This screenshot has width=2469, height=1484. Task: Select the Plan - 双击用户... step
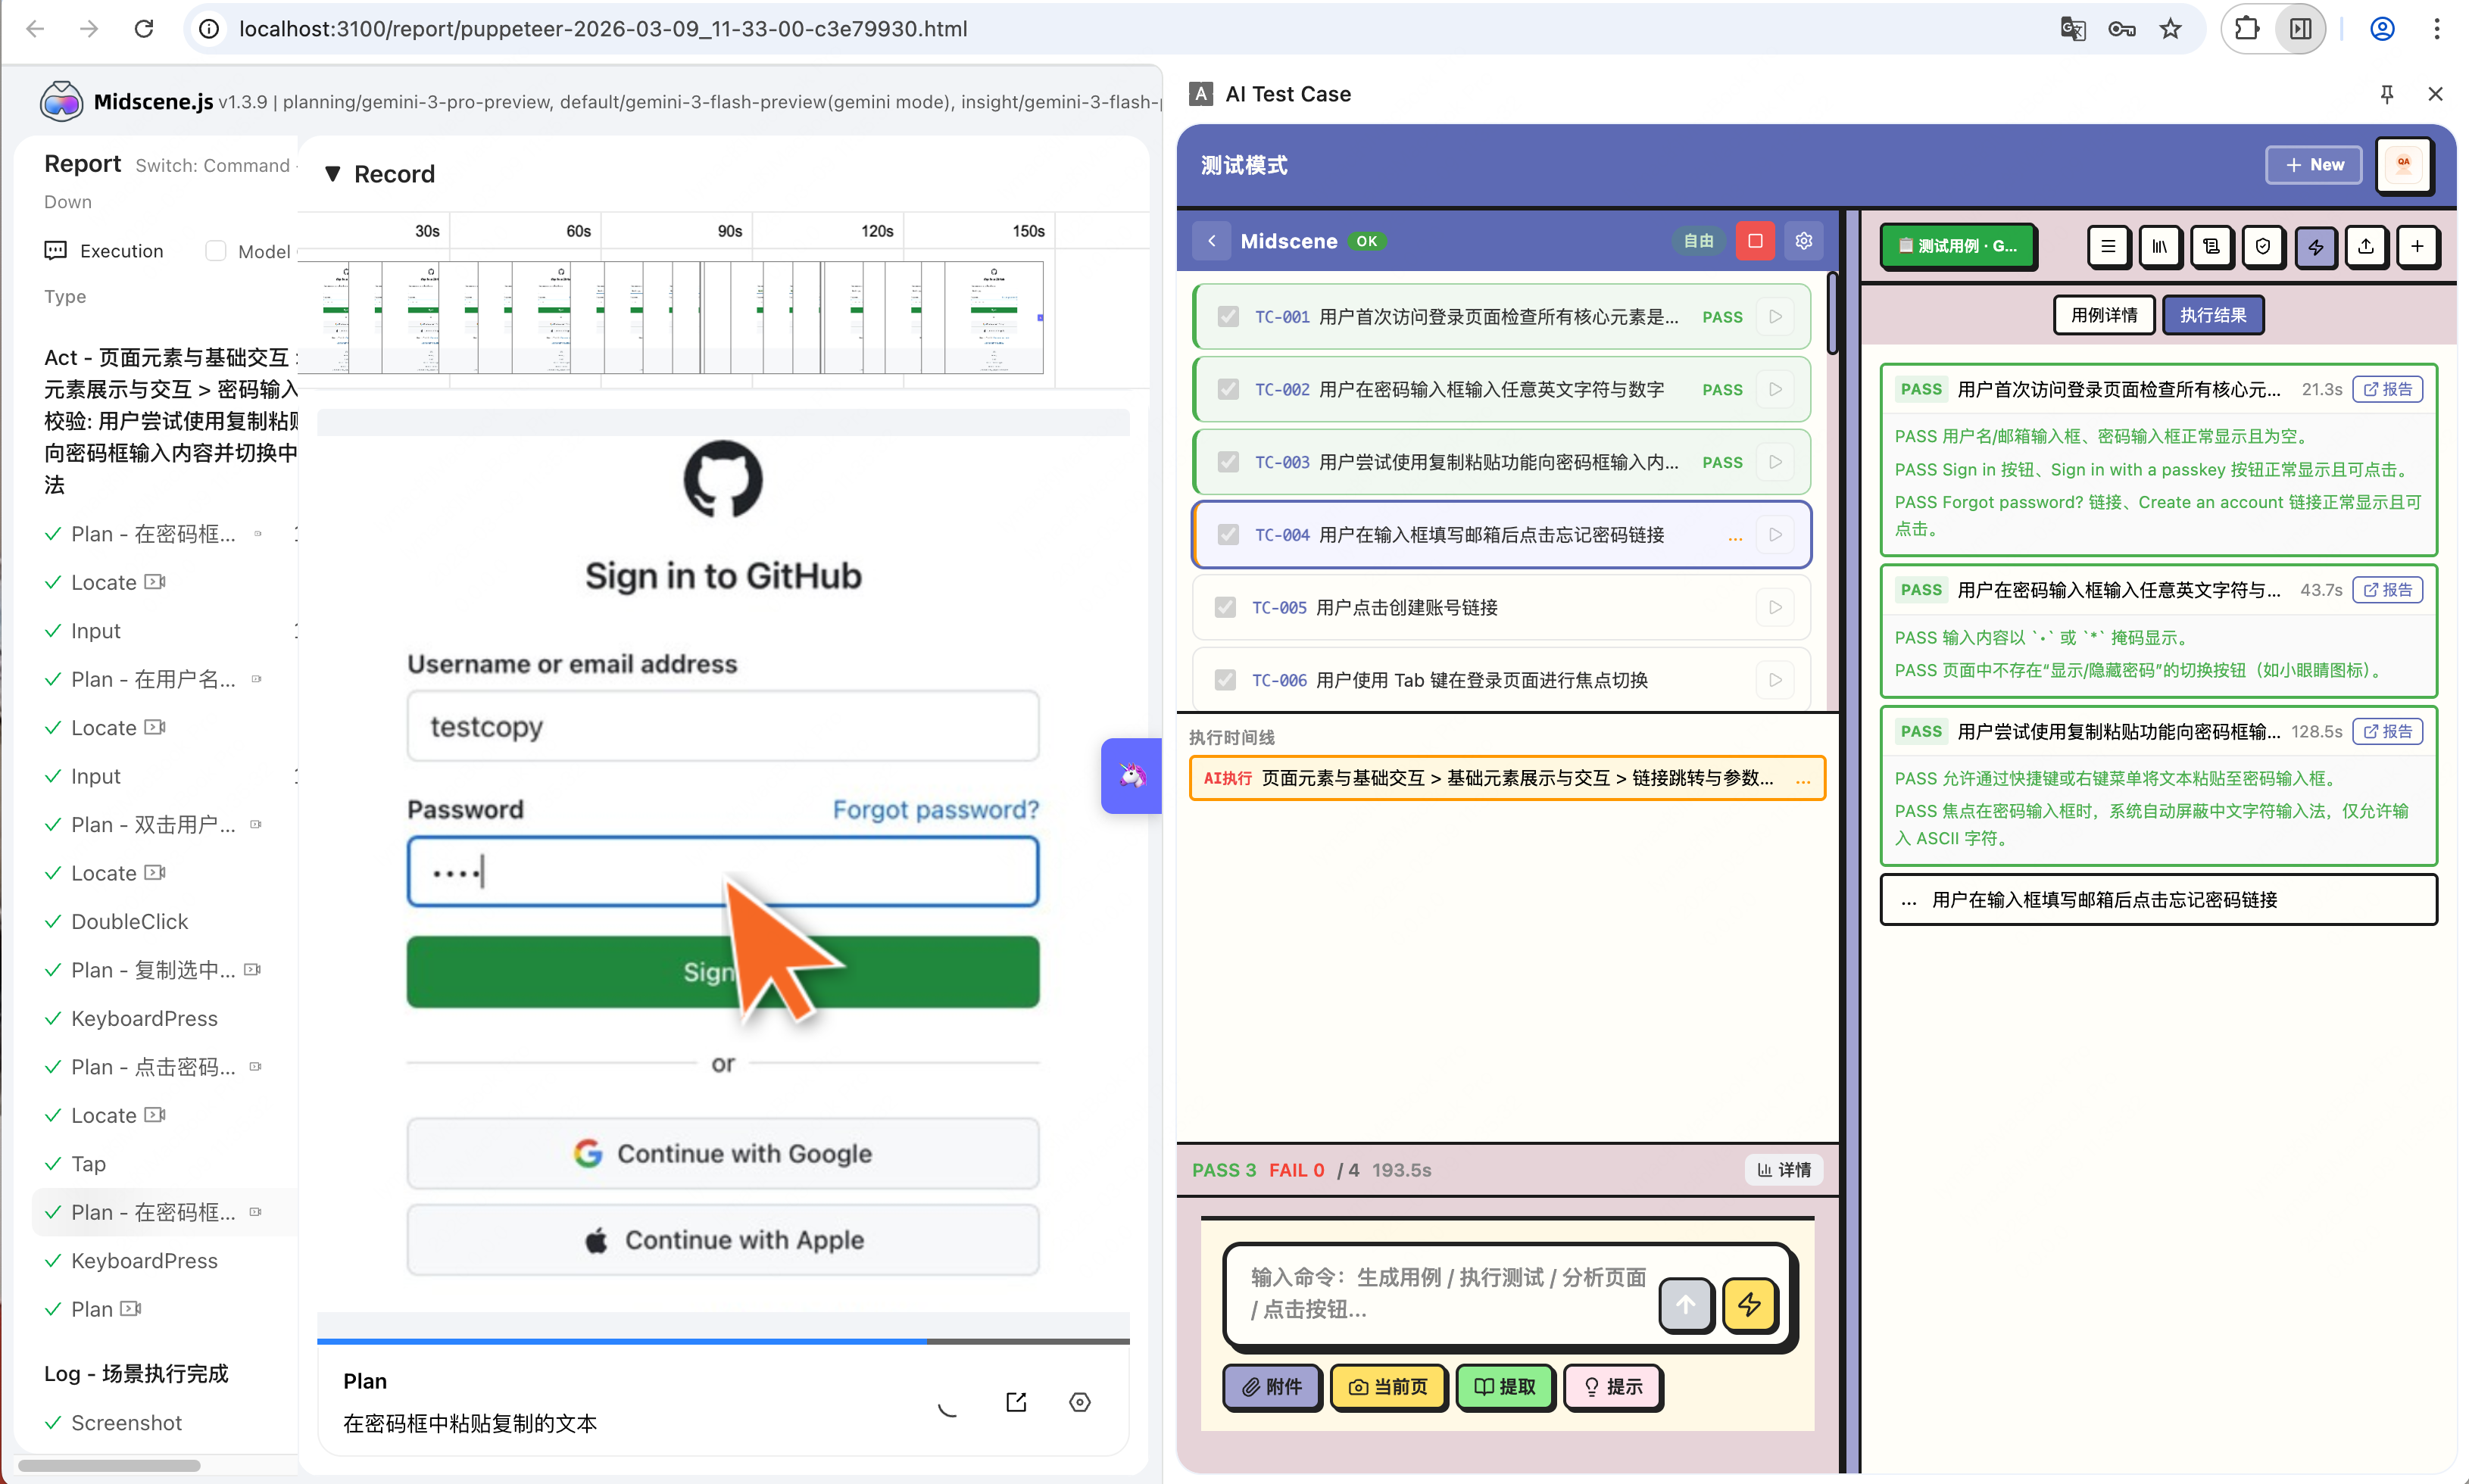pos(153,825)
